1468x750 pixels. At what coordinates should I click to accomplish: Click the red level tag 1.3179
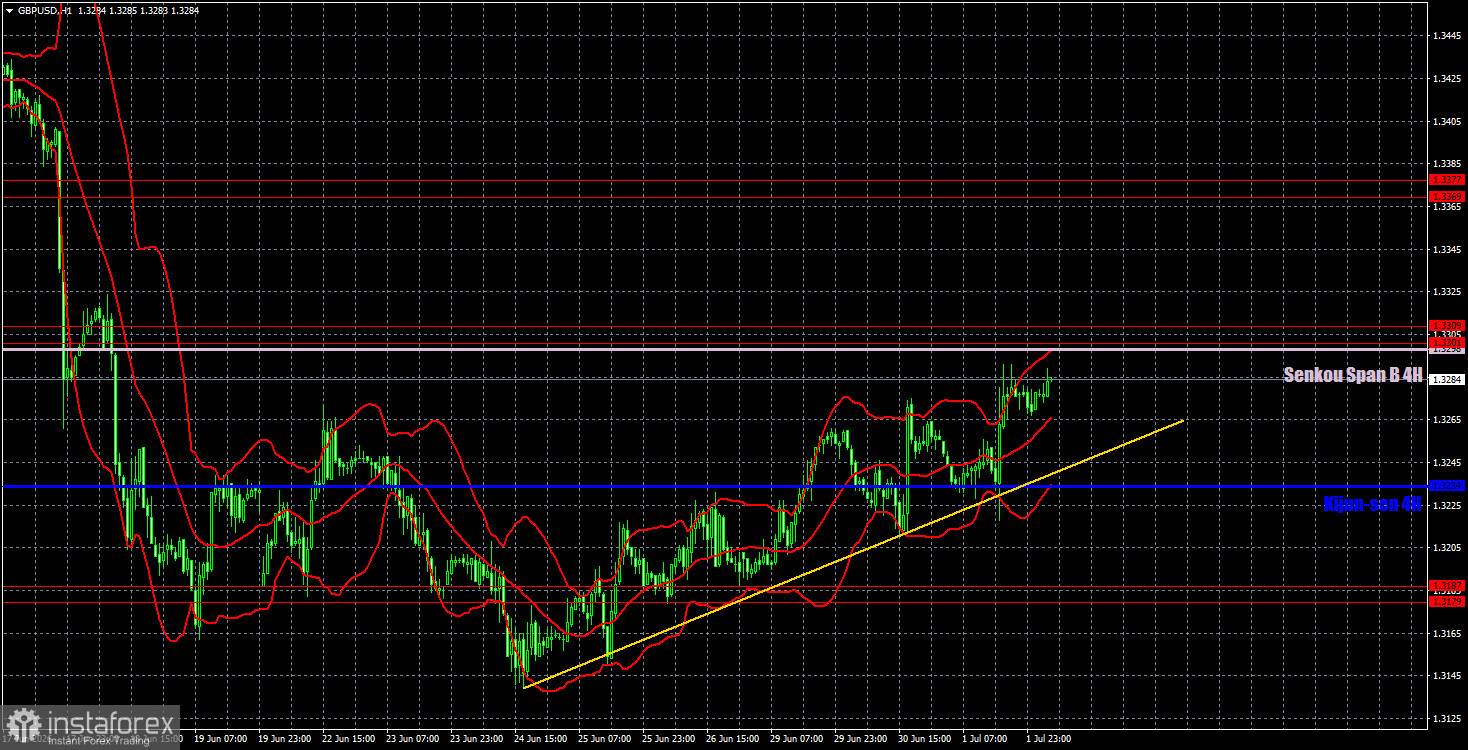pyautogui.click(x=1447, y=602)
